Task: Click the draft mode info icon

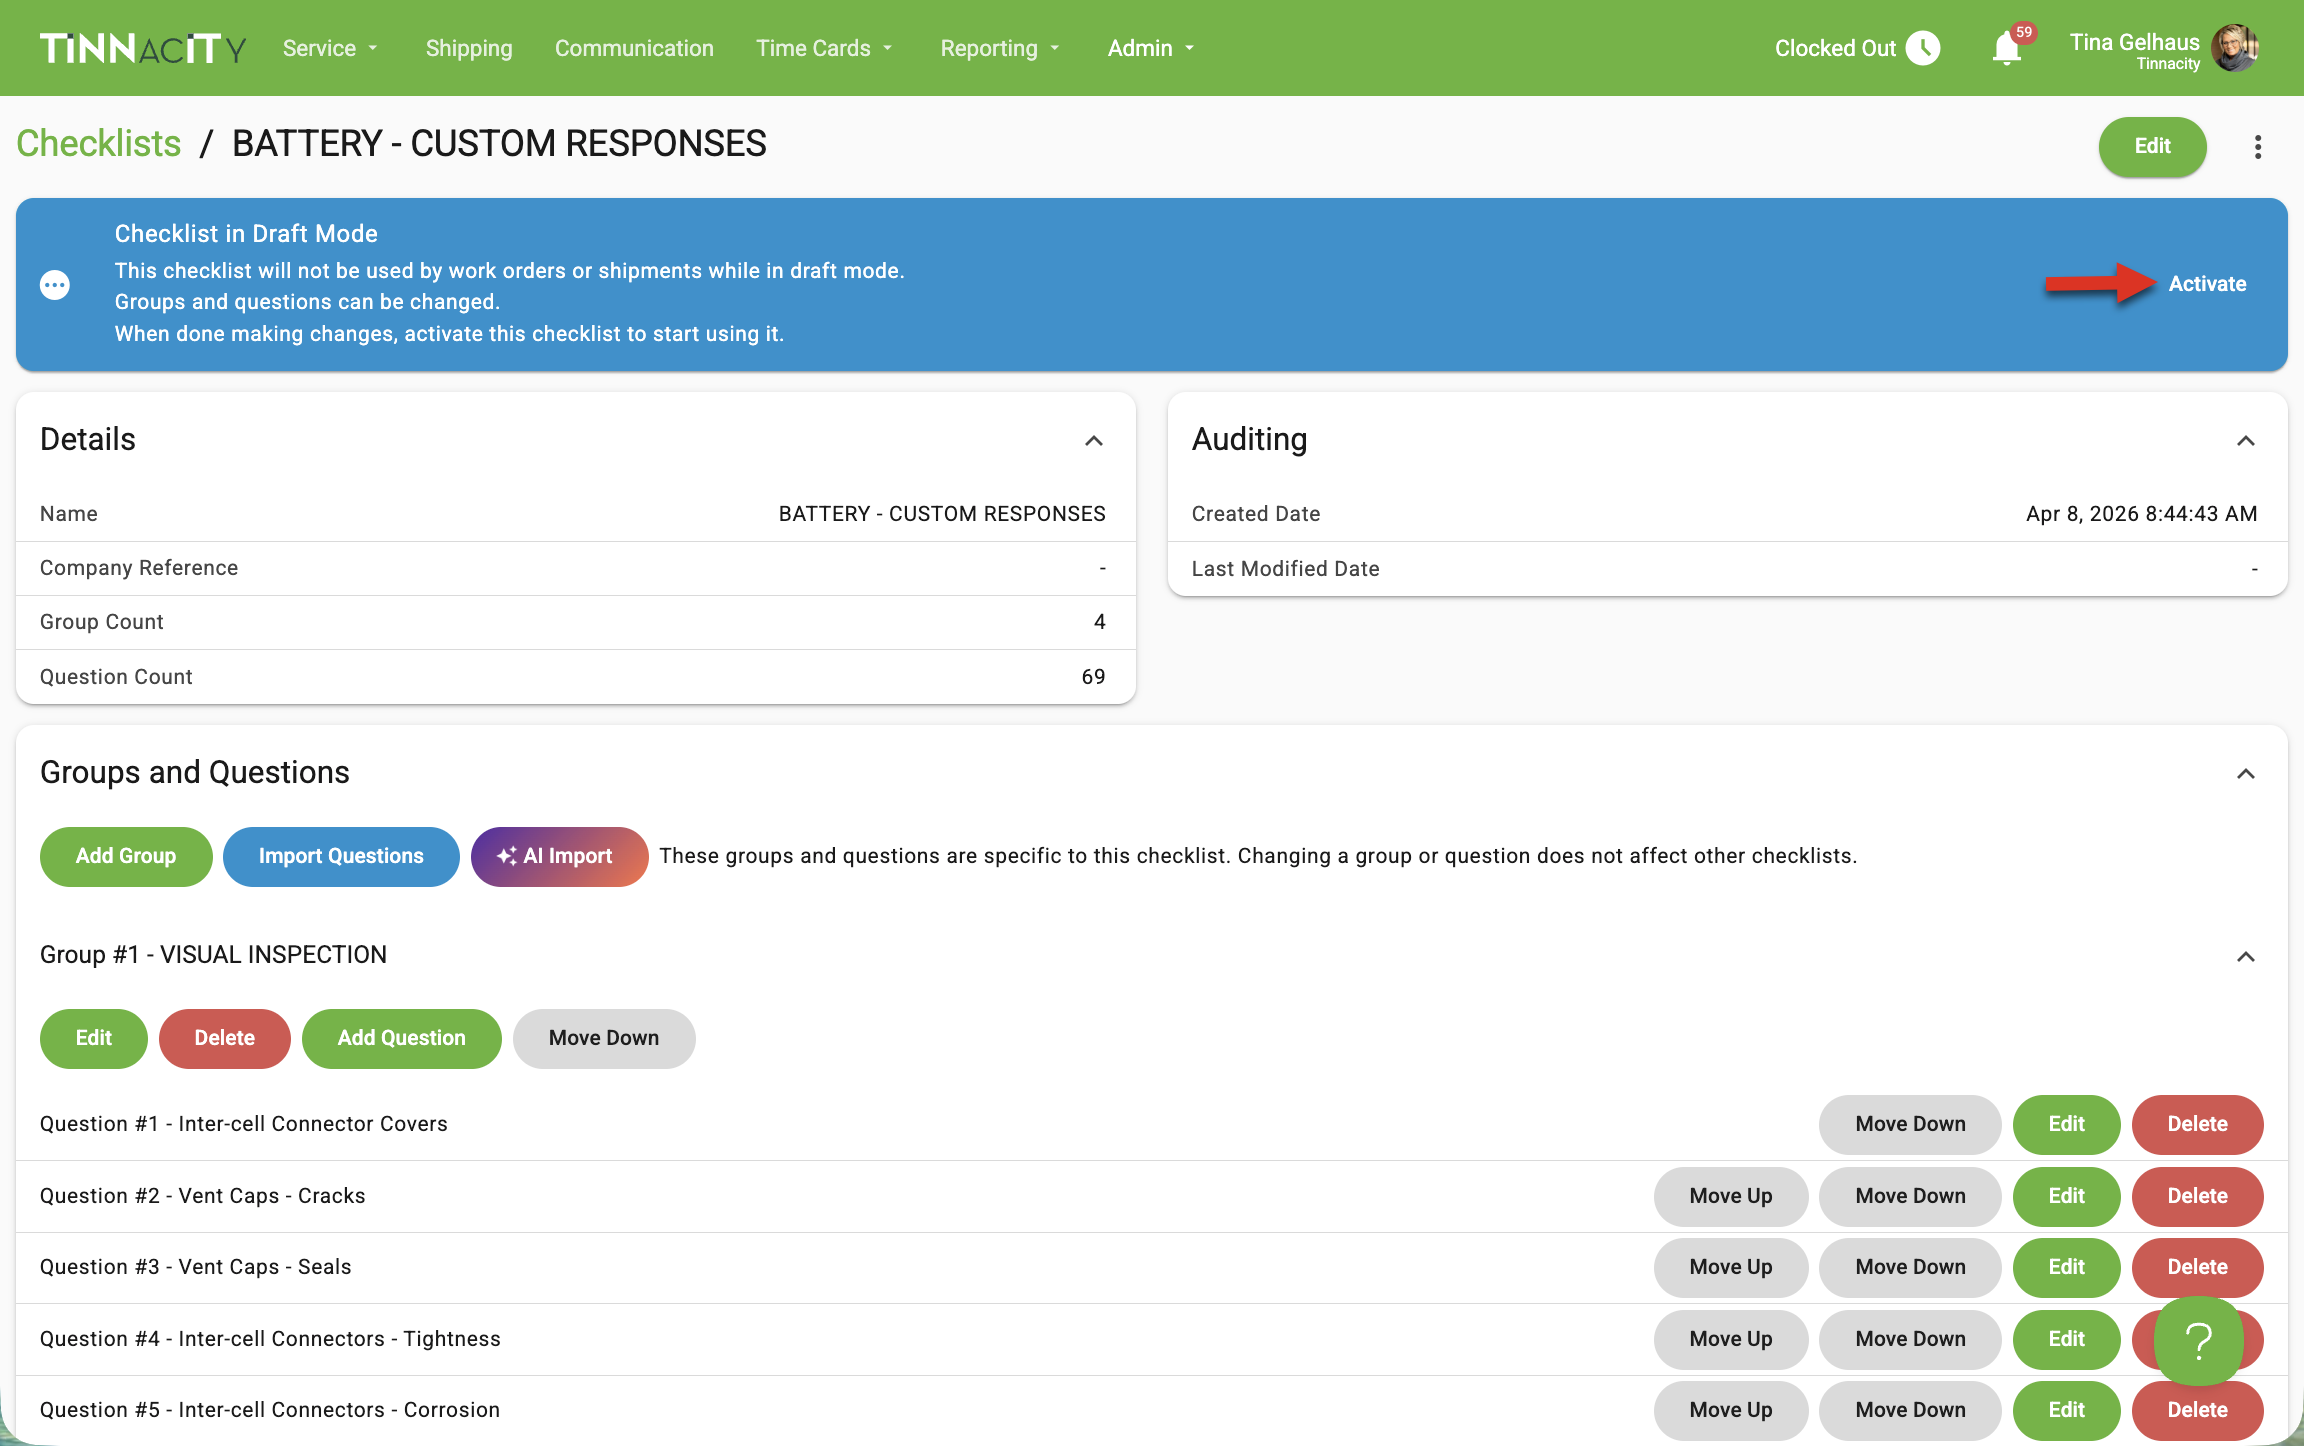Action: (x=55, y=285)
